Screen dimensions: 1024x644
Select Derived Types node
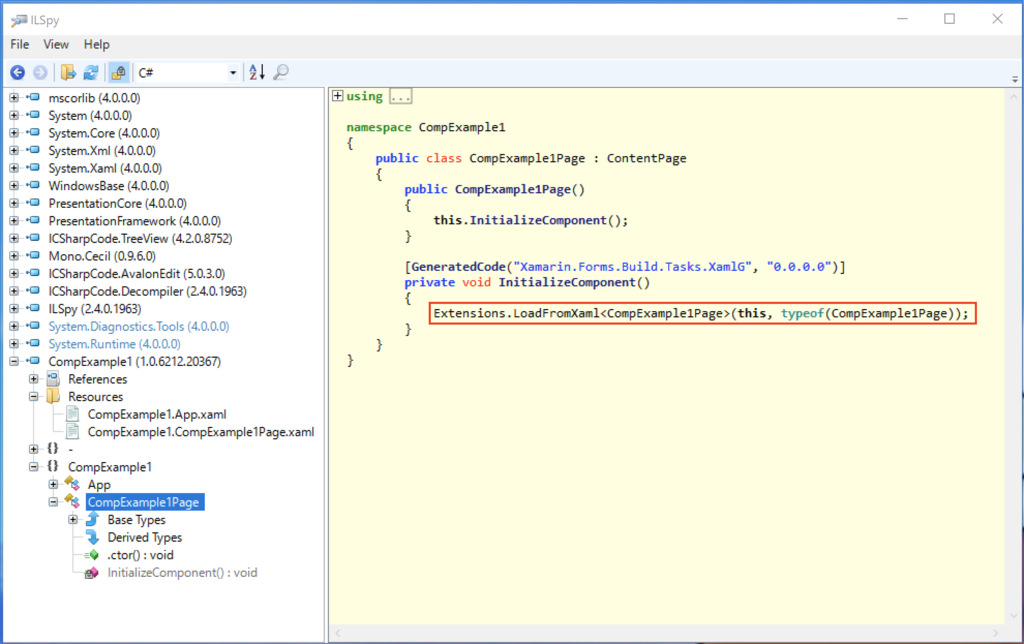pos(145,538)
